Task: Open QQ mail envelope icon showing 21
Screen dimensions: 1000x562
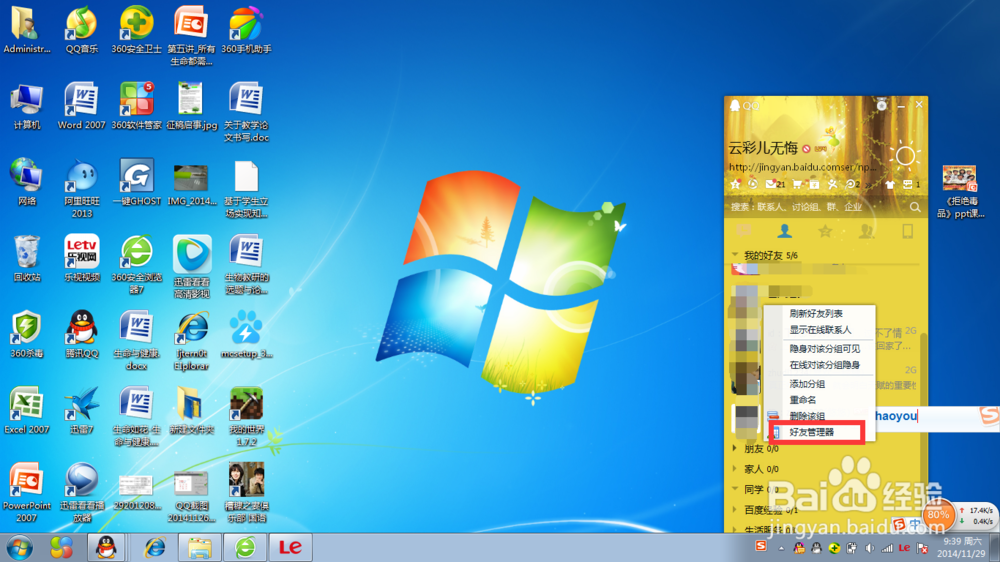Action: pyautogui.click(x=774, y=184)
